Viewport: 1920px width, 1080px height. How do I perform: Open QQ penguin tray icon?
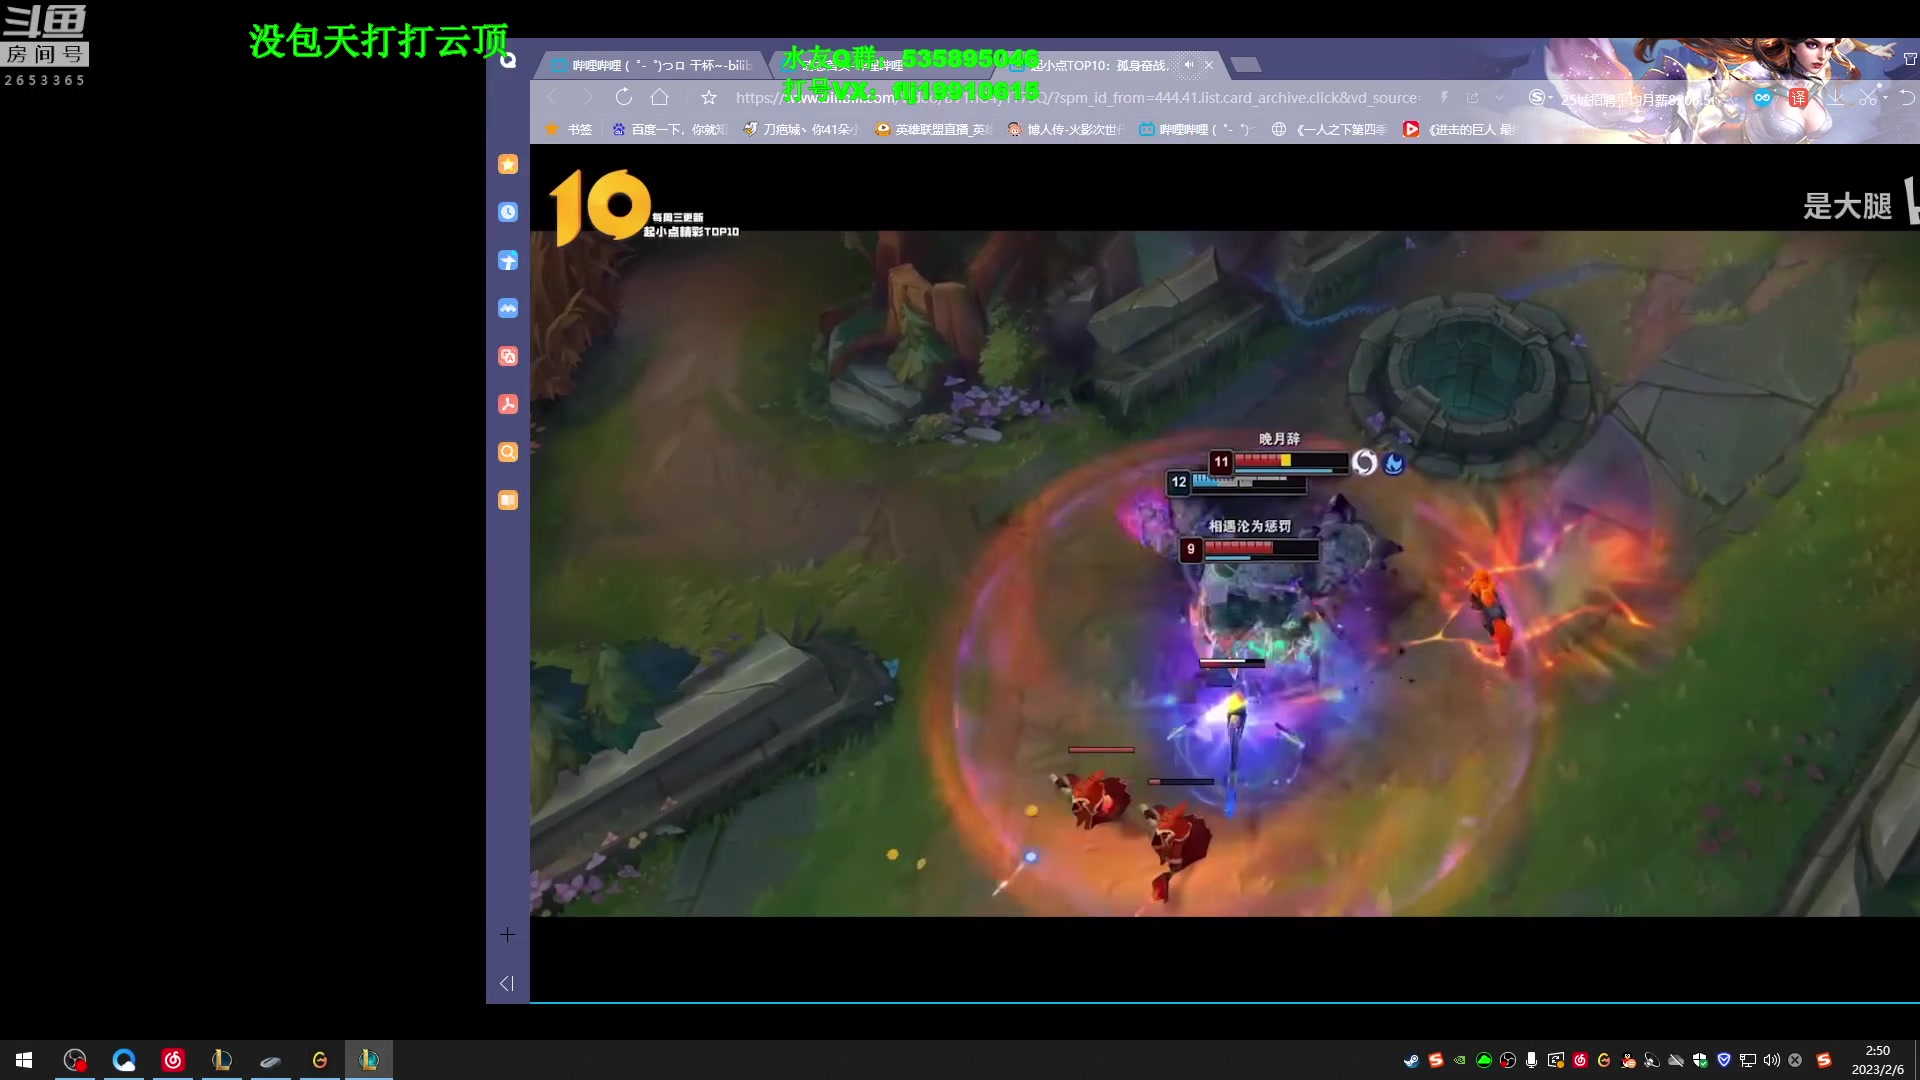(x=1628, y=1060)
